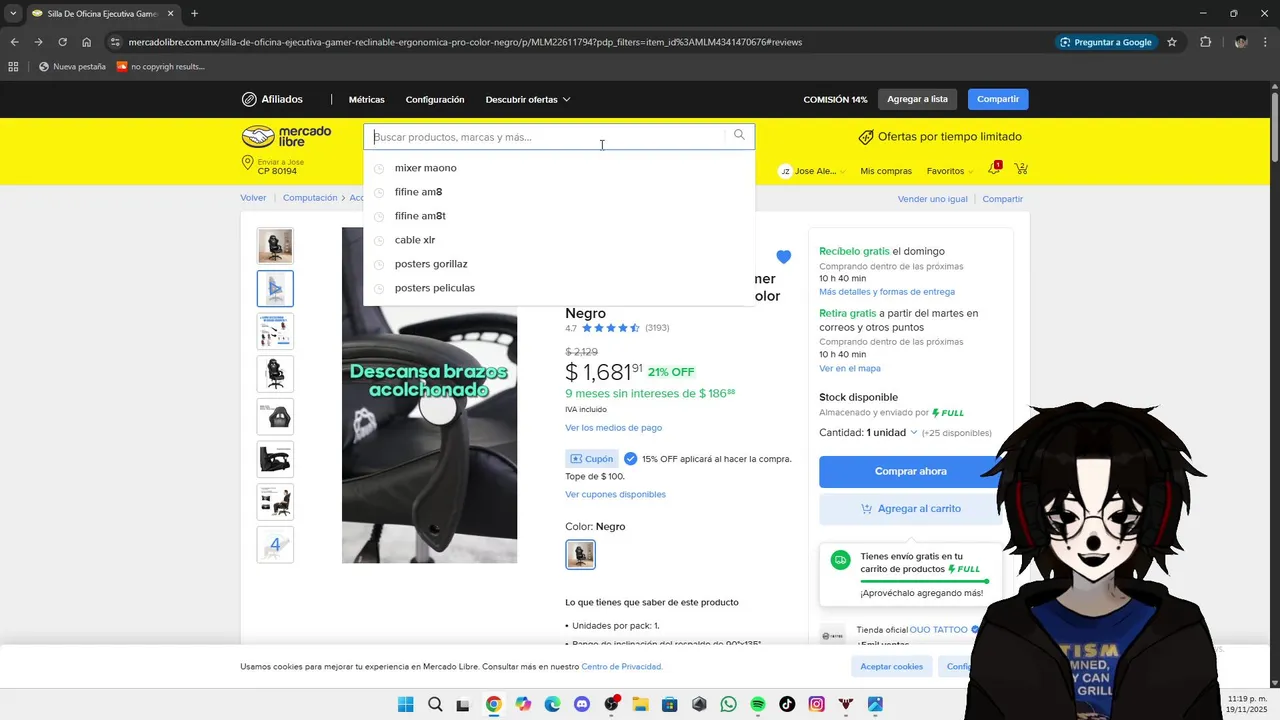This screenshot has height=720, width=1280.
Task: Open Computación breadcrumb link
Action: coord(310,198)
